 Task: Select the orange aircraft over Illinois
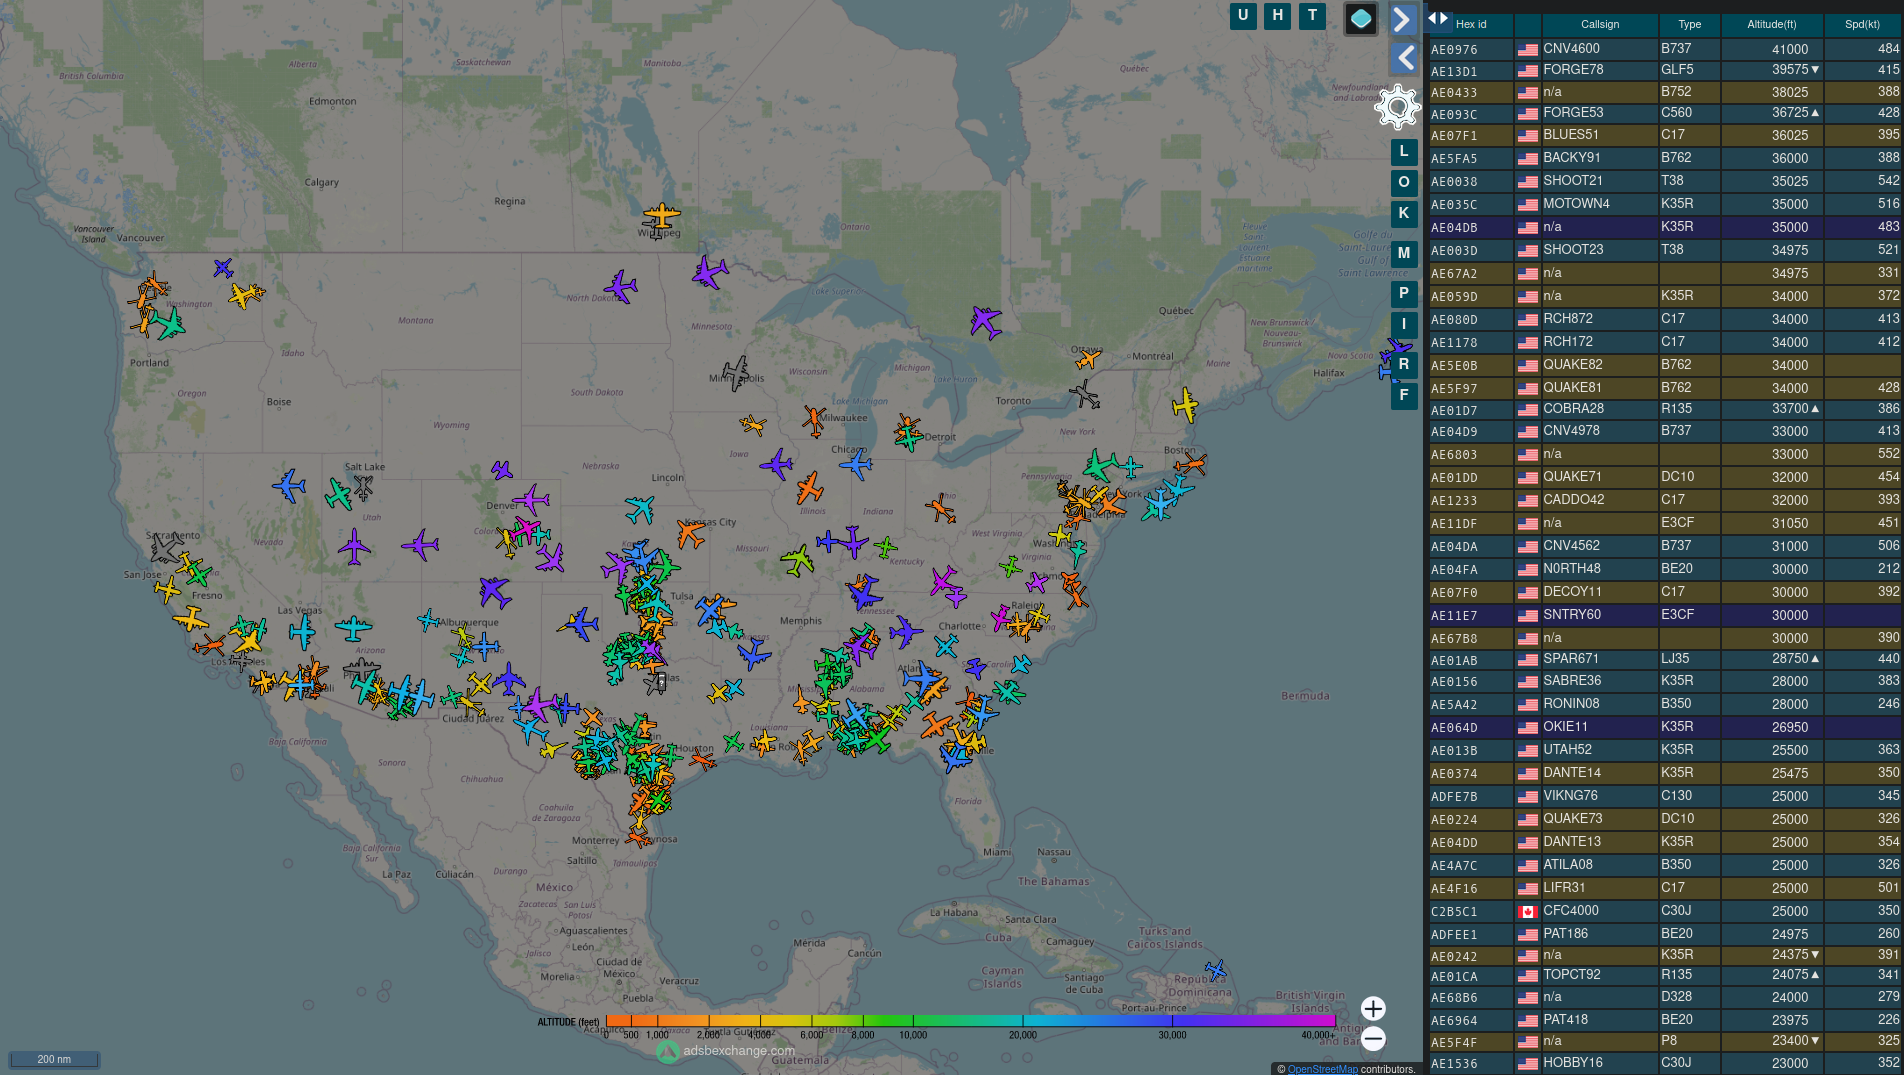click(x=809, y=489)
